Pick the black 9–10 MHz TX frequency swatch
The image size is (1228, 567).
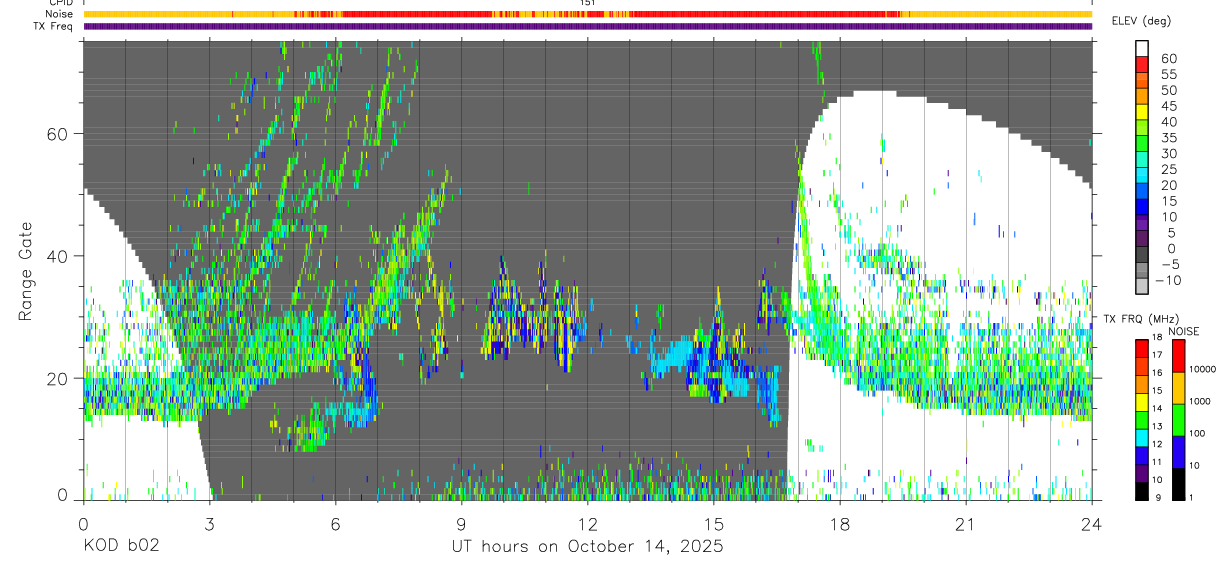(x=1142, y=490)
